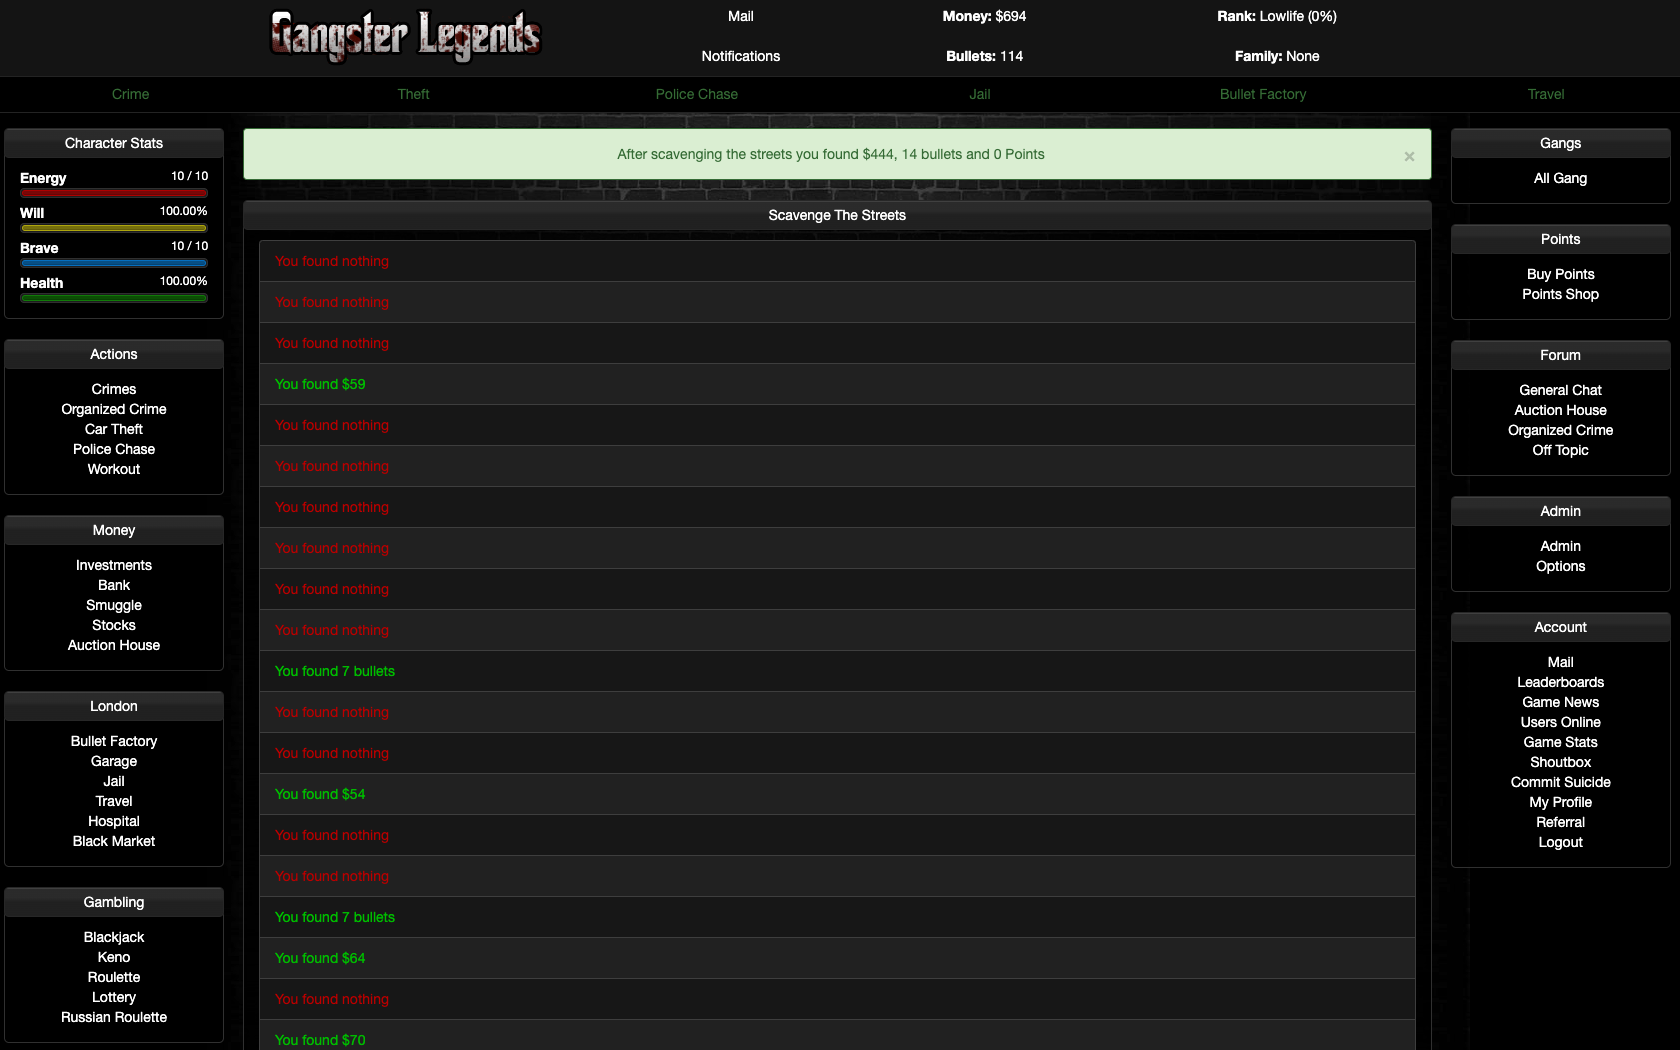Visit the Black Market in London
The height and width of the screenshot is (1050, 1680).
coord(114,841)
